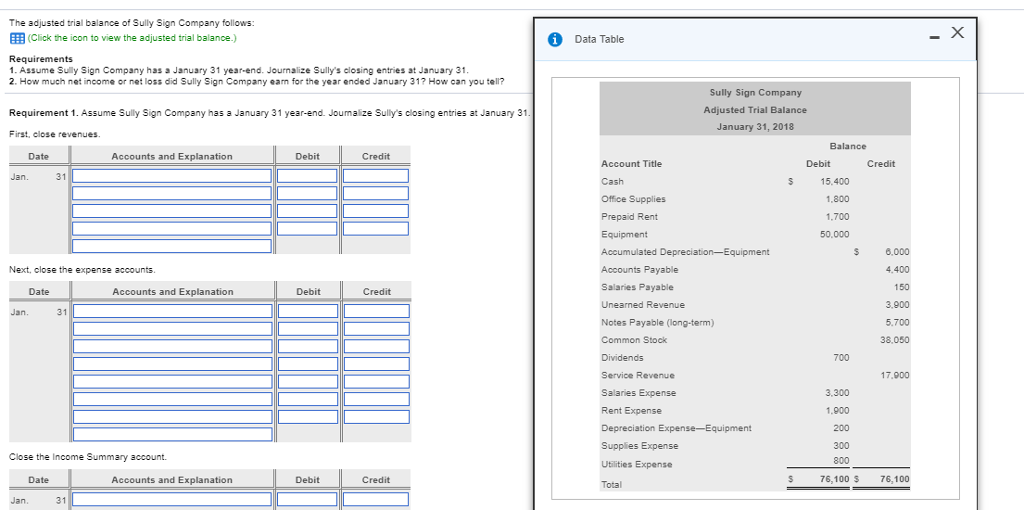The image size is (1024, 510).
Task: Select first-row Credit field in close revenues entry
Action: [376, 176]
